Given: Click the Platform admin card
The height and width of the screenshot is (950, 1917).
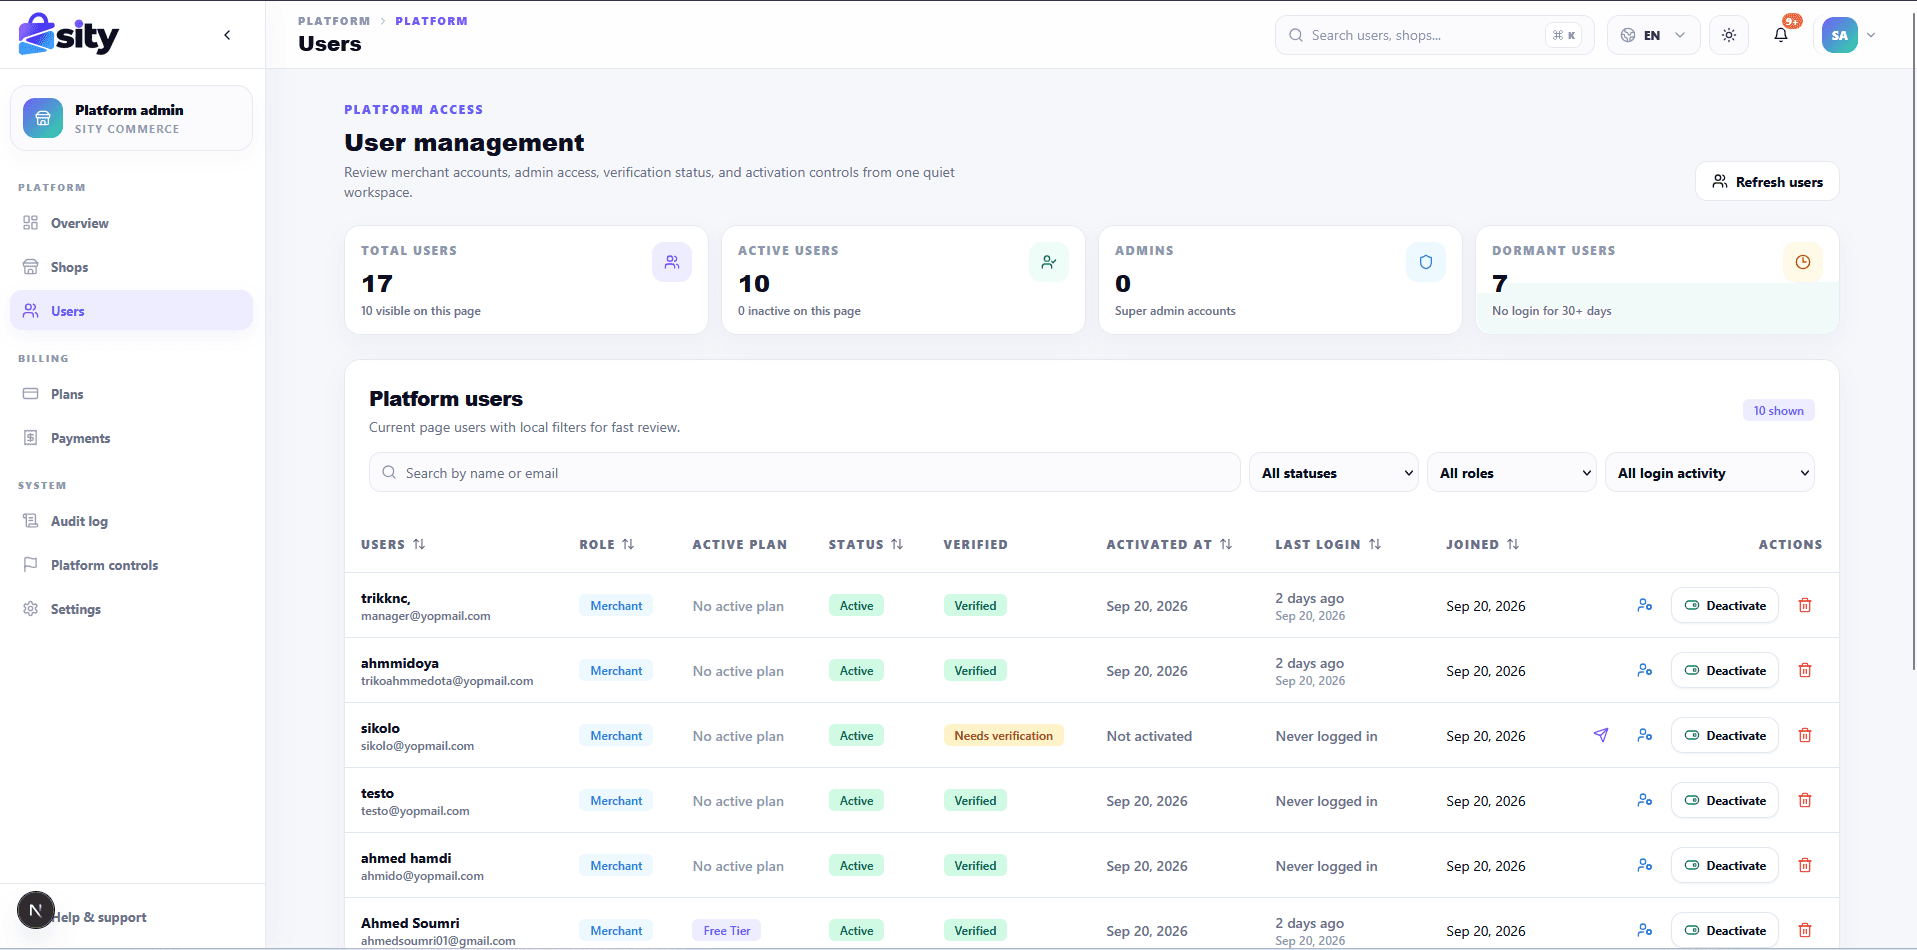Looking at the screenshot, I should point(131,118).
